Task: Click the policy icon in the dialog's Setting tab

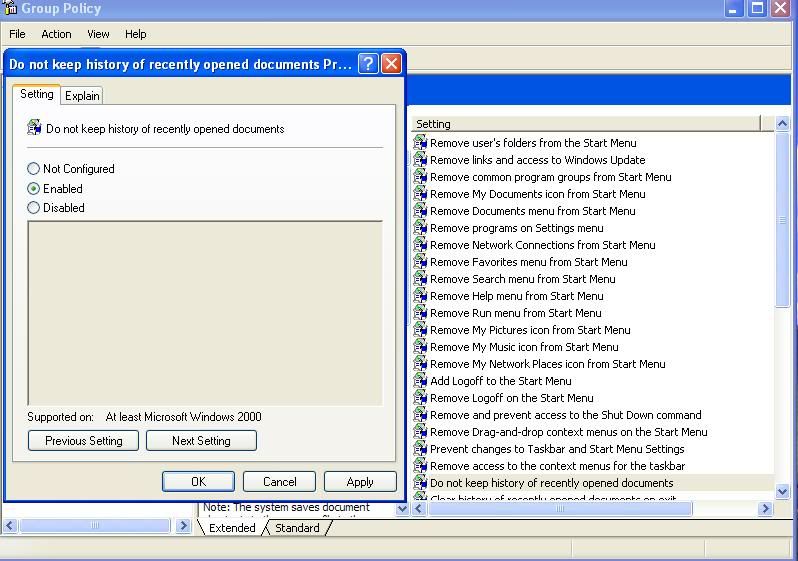Action: 34,127
